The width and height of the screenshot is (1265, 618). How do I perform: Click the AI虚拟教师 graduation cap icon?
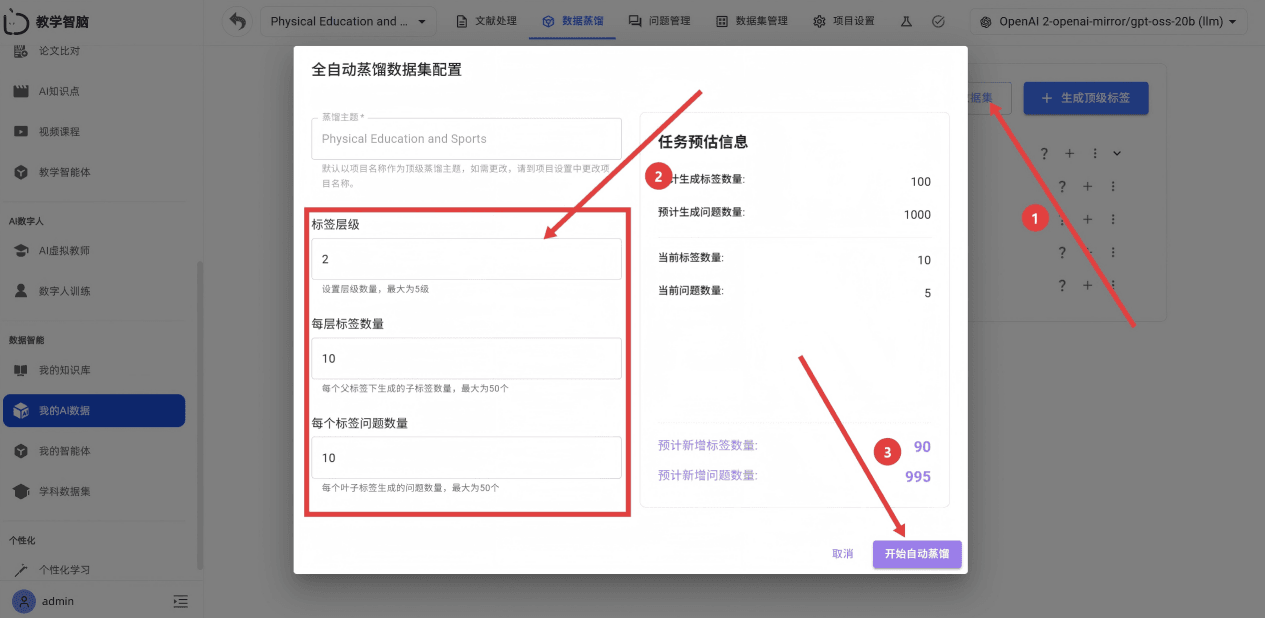pos(21,251)
